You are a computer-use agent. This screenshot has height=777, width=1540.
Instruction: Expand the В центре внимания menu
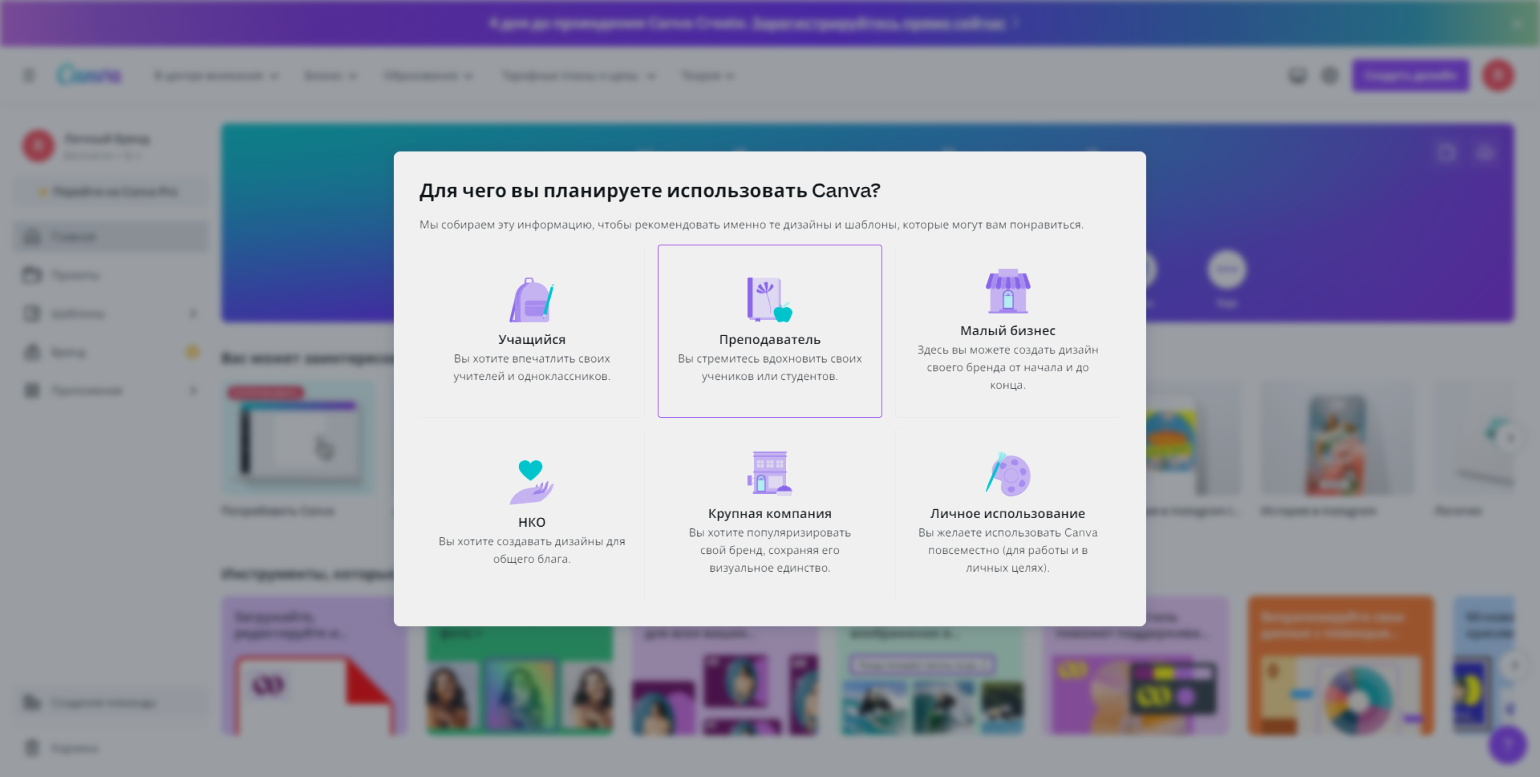216,75
